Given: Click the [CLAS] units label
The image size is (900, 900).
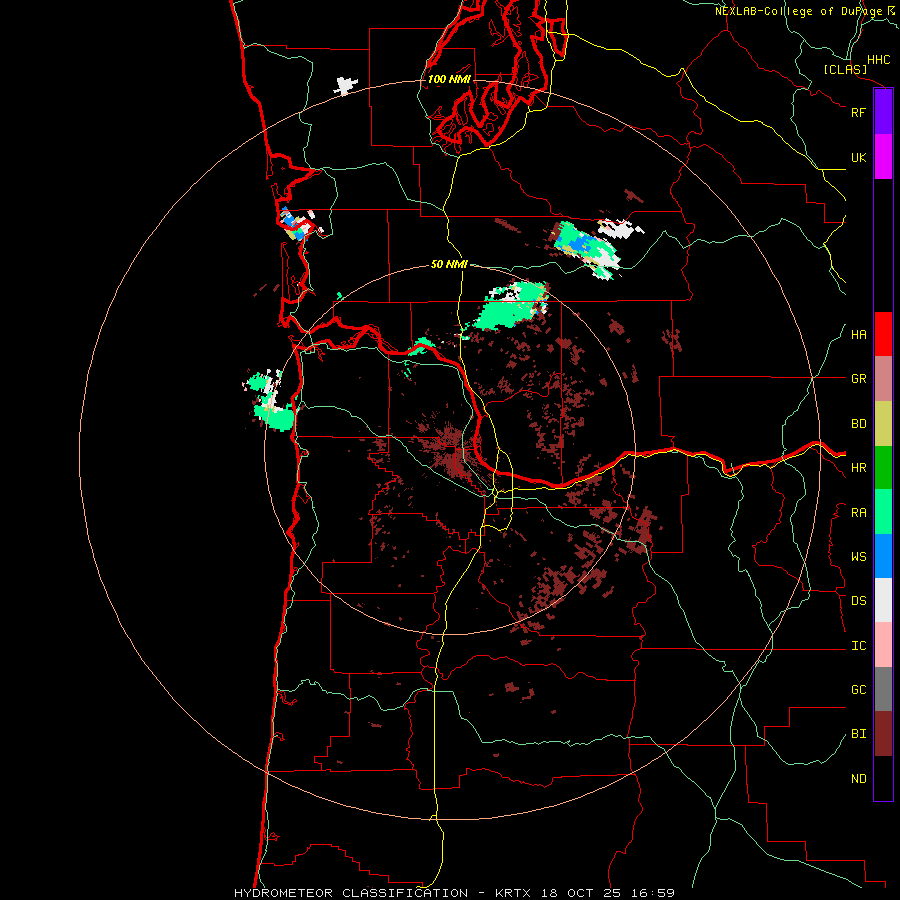Looking at the screenshot, I should 845,69.
